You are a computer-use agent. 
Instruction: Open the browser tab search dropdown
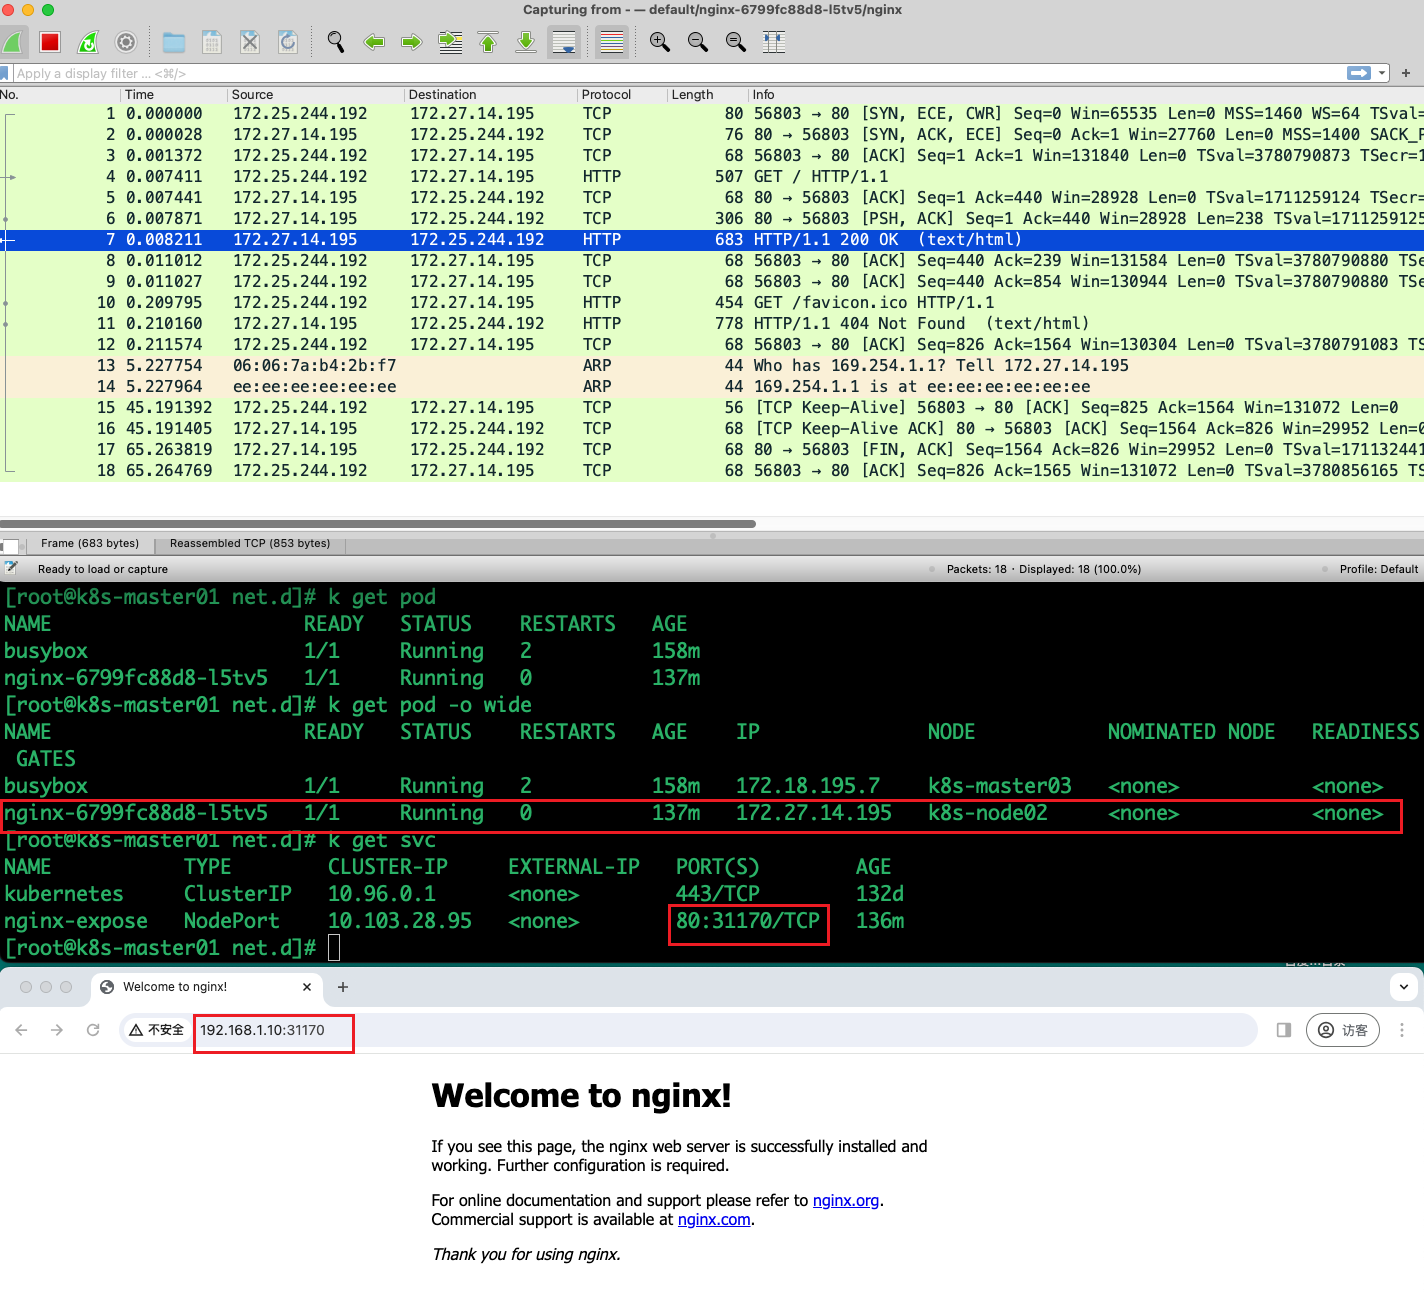(1404, 987)
